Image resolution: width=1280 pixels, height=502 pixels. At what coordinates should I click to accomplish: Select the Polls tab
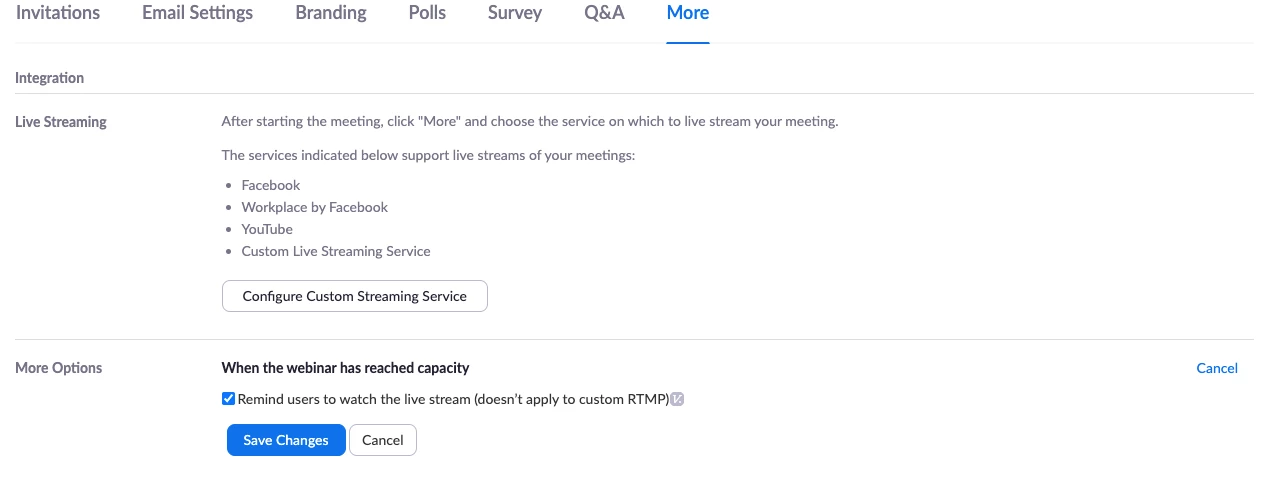coord(427,13)
